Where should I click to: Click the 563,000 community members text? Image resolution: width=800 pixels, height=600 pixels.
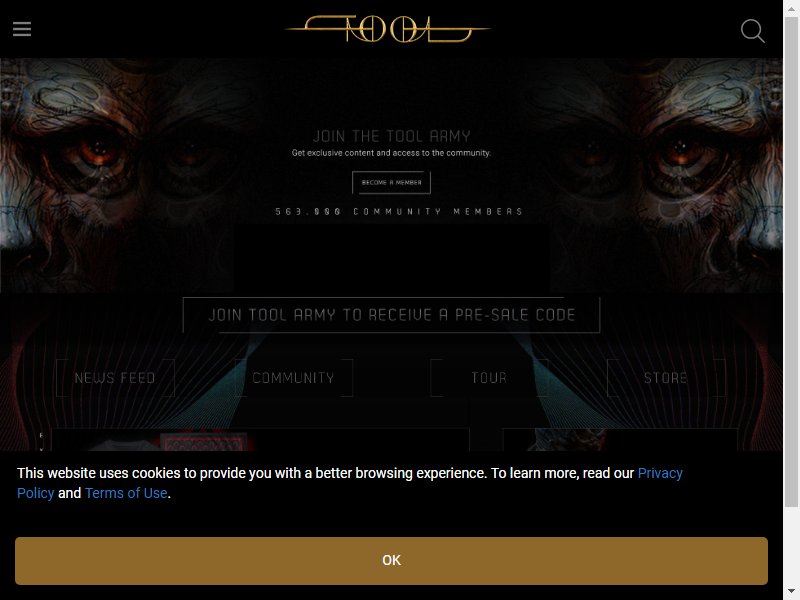(399, 211)
